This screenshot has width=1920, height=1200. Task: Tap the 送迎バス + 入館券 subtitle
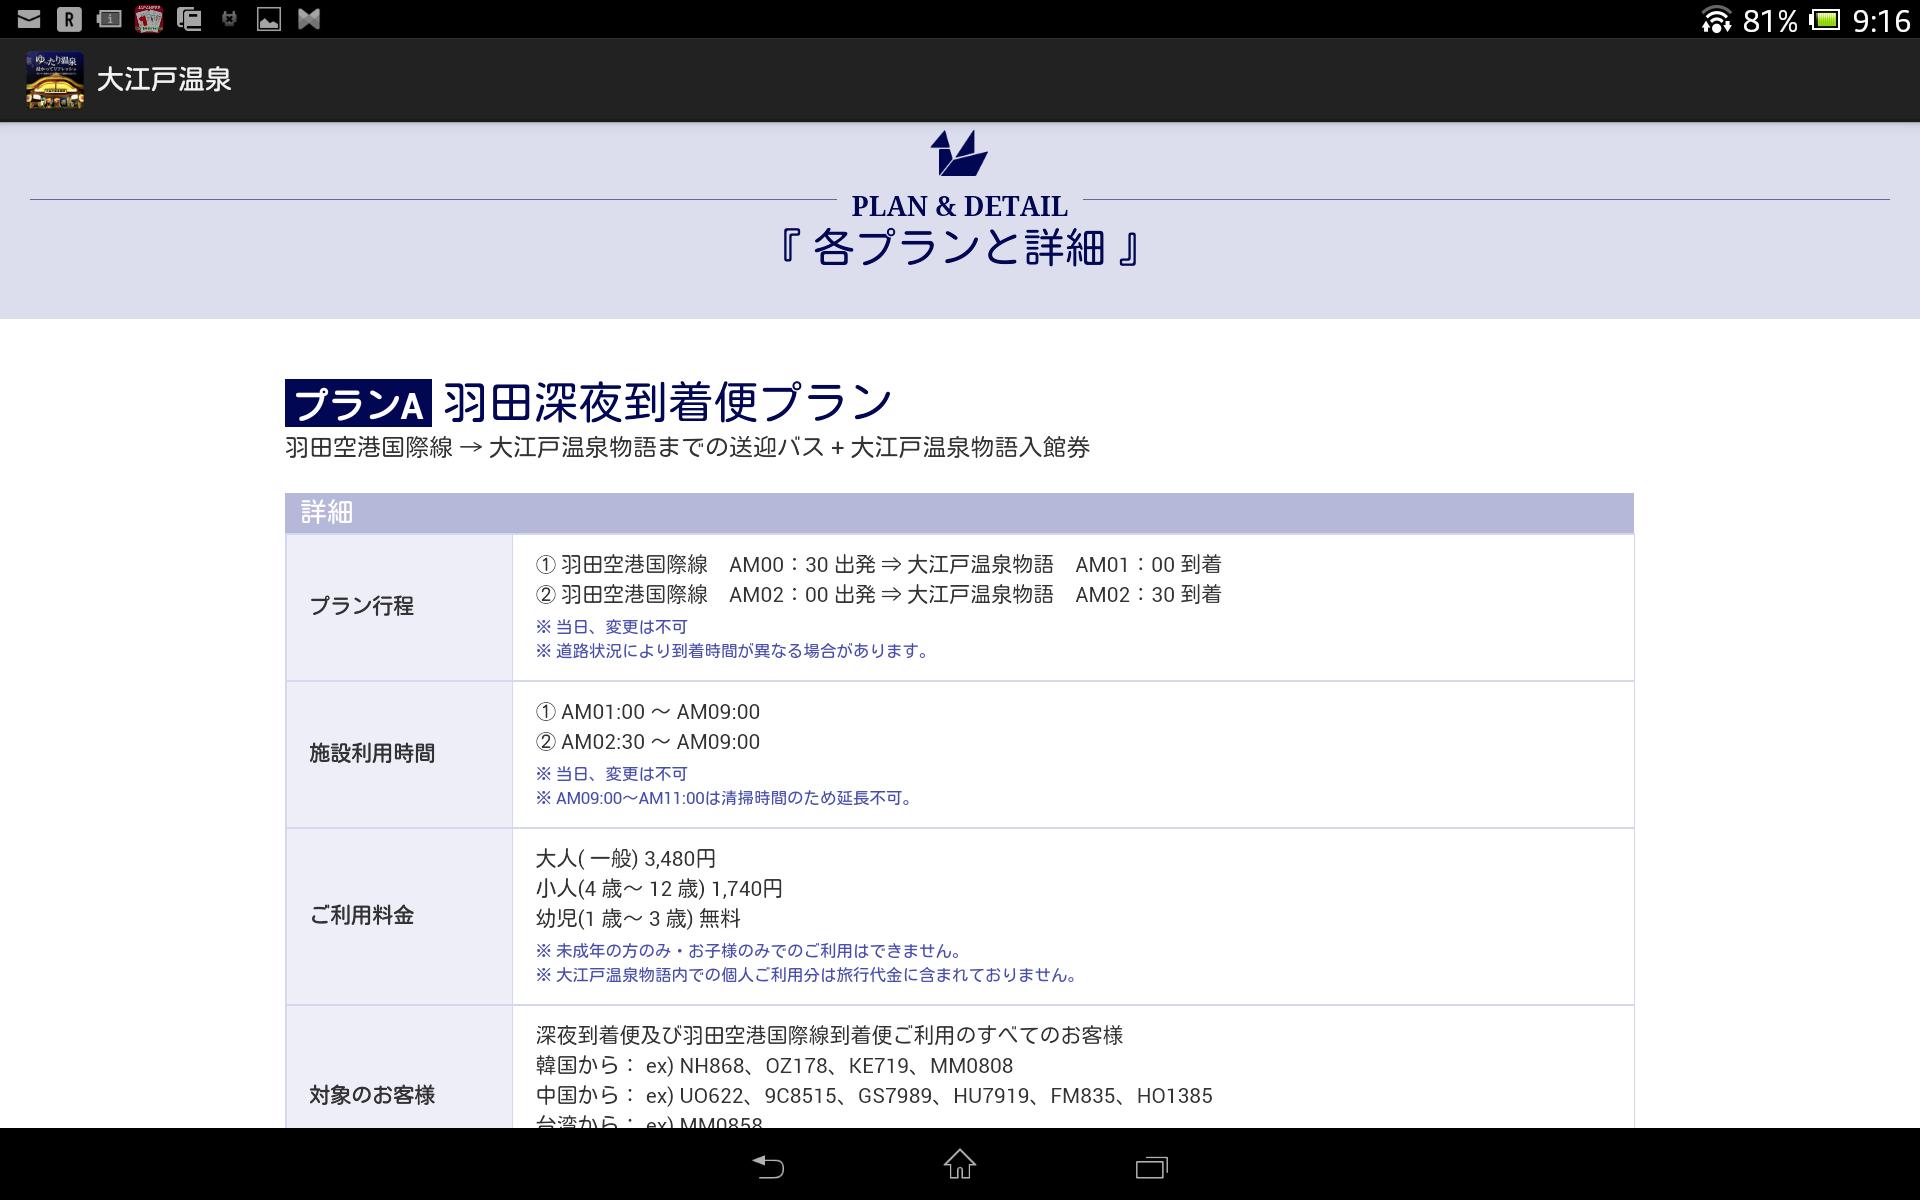click(687, 447)
